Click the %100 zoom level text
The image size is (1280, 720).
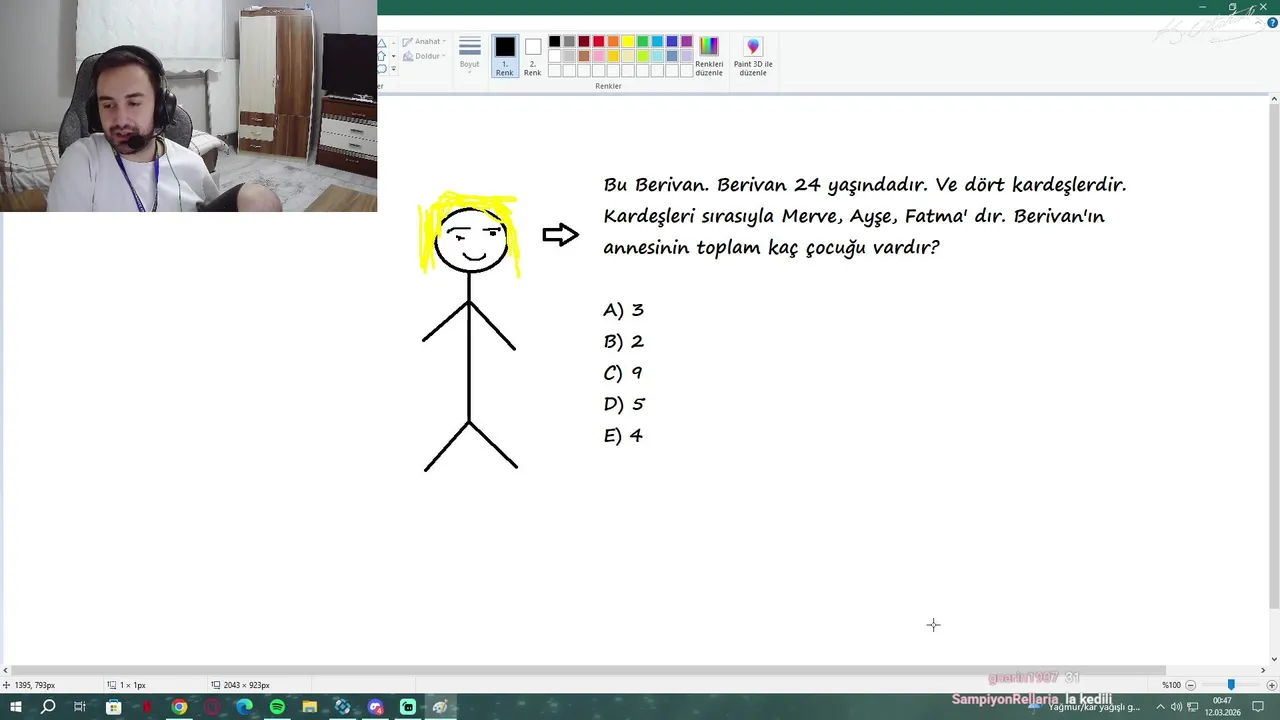pos(1171,685)
